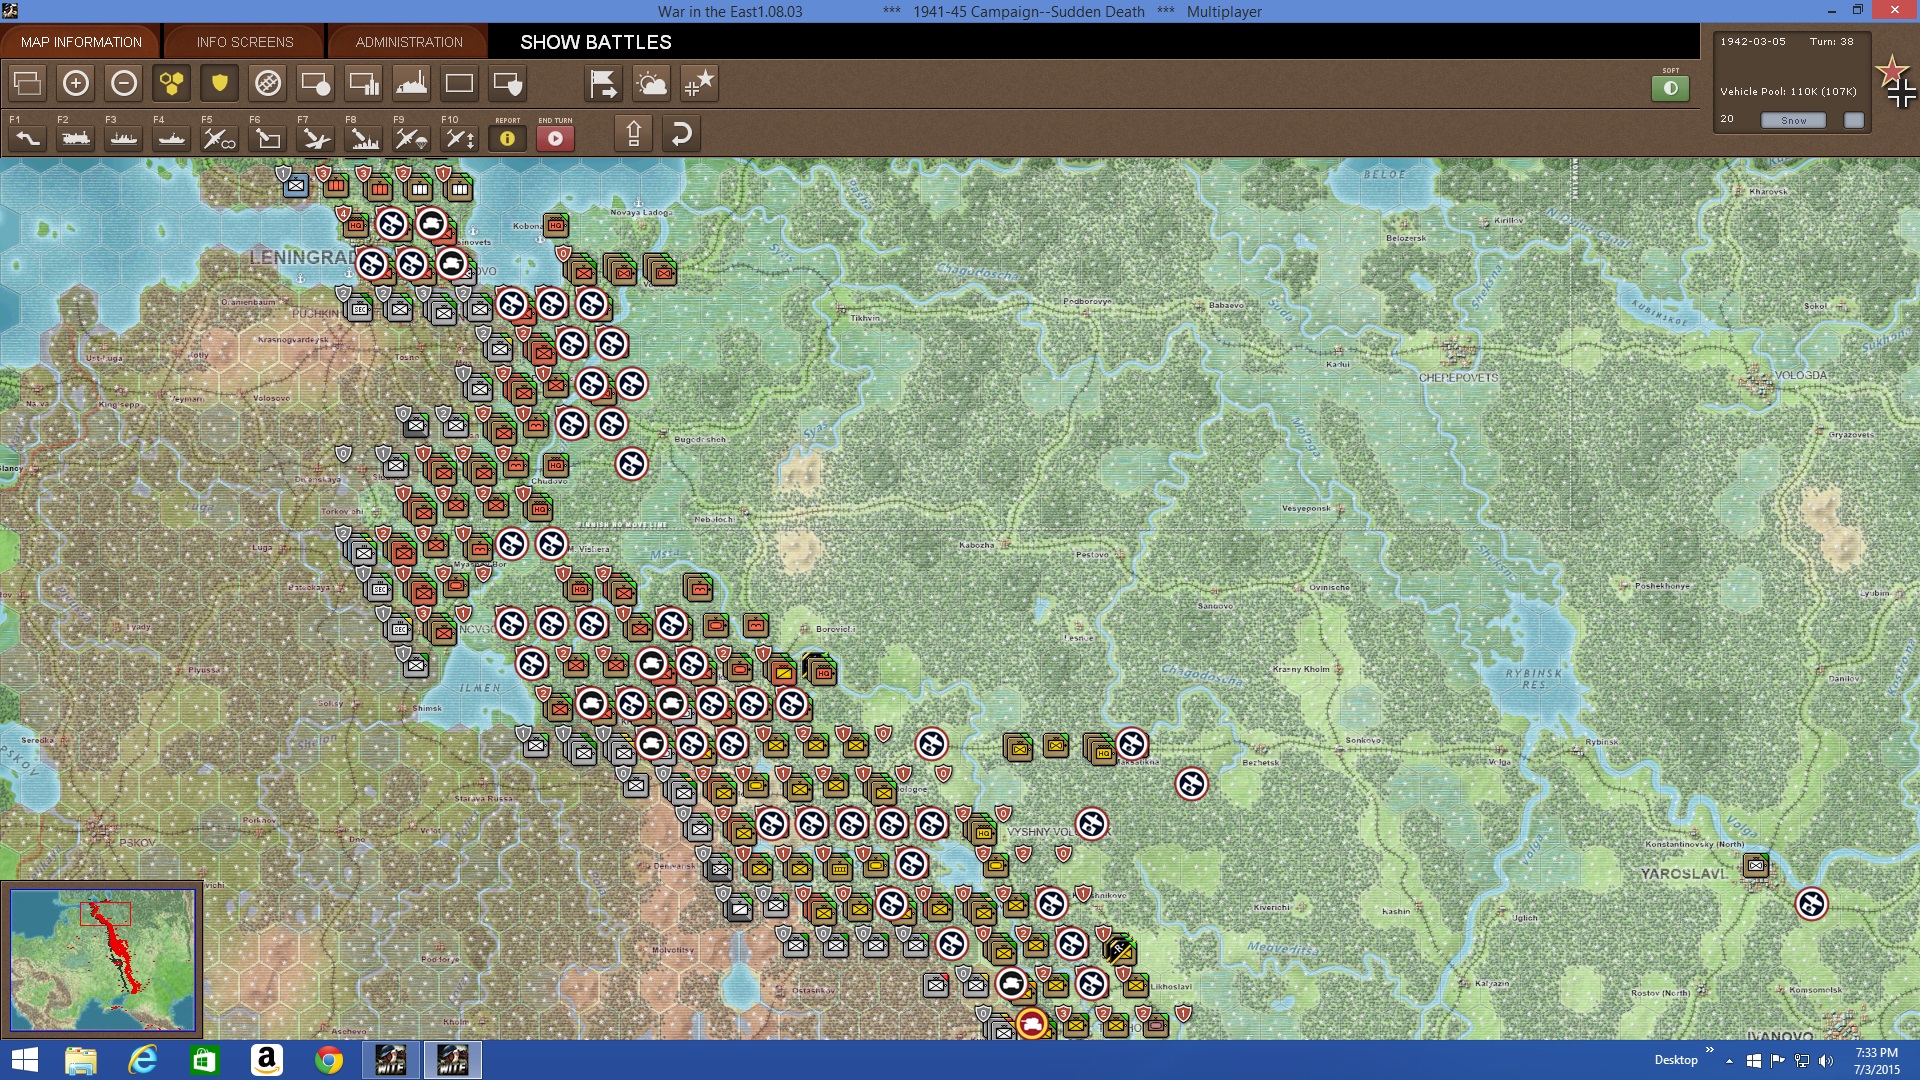This screenshot has width=1920, height=1080.
Task: Click the date 1942-03-05
Action: [1752, 41]
